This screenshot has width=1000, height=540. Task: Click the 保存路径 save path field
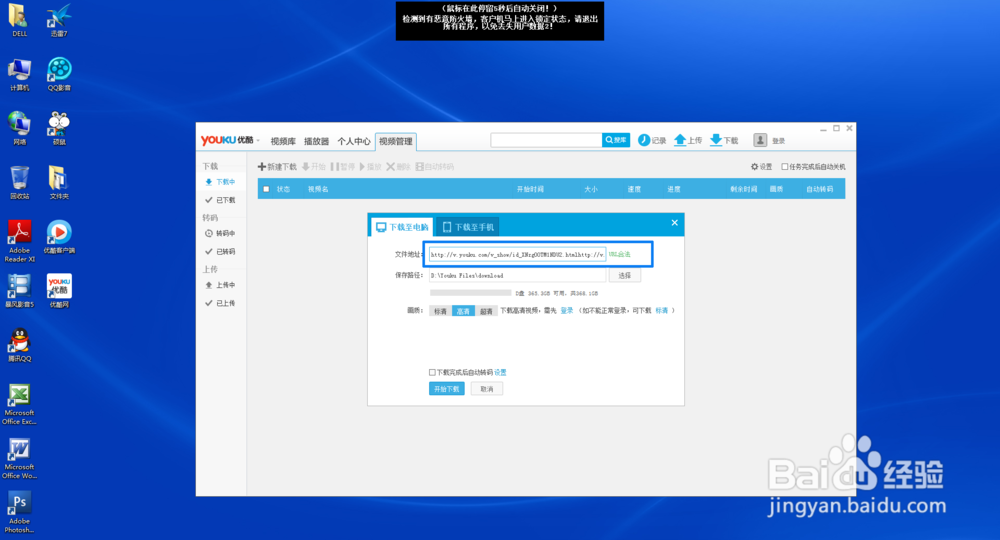point(517,275)
